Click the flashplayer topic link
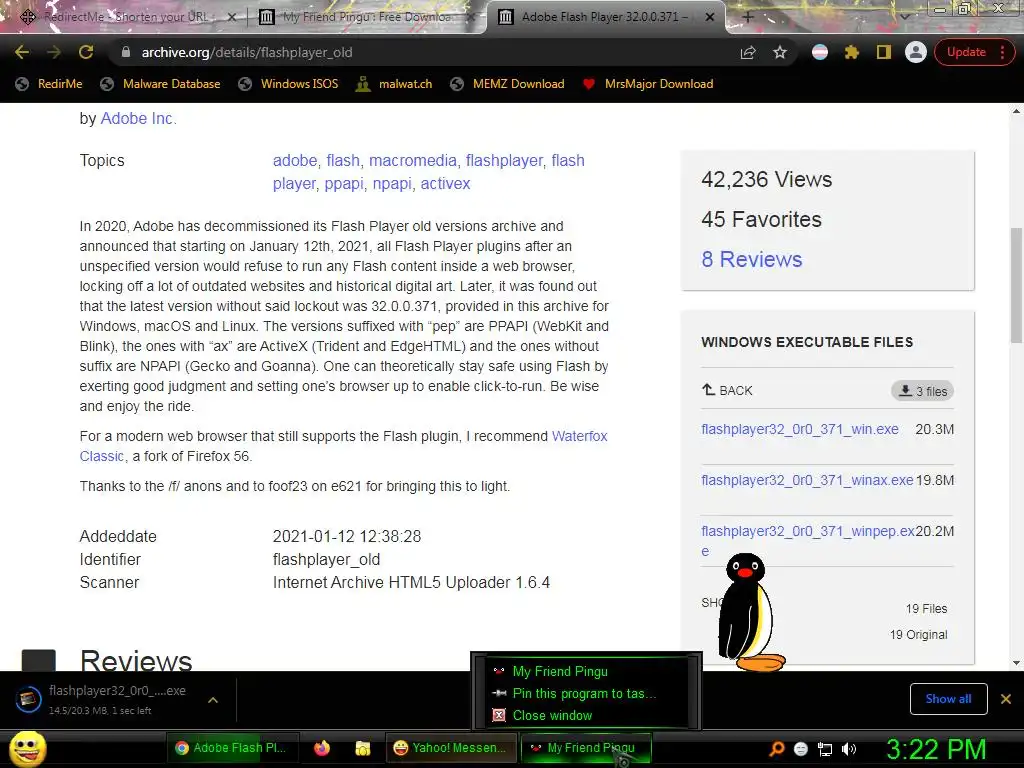 (x=504, y=160)
